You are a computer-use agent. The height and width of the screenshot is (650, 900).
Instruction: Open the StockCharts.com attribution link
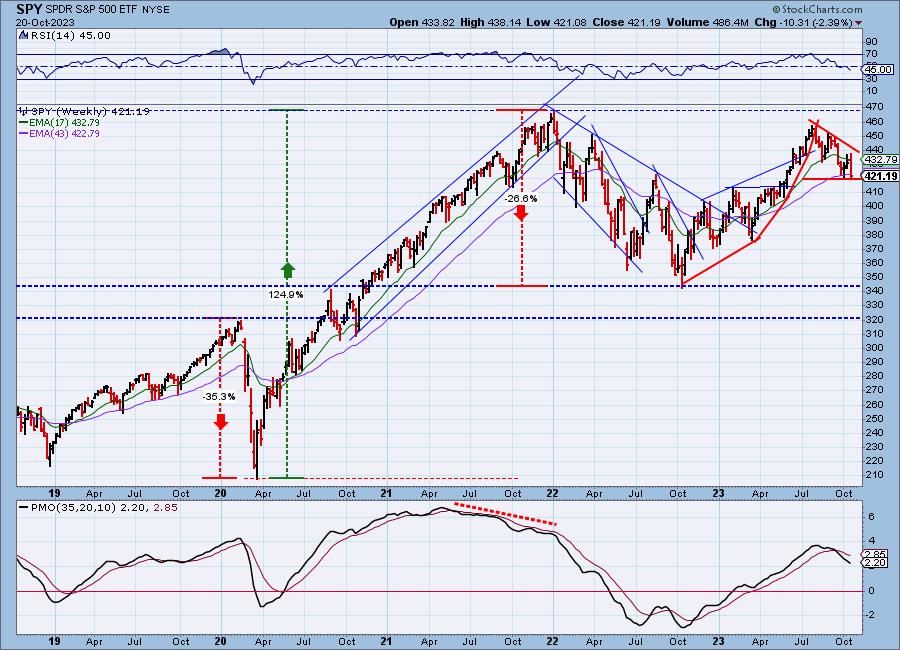click(x=817, y=9)
